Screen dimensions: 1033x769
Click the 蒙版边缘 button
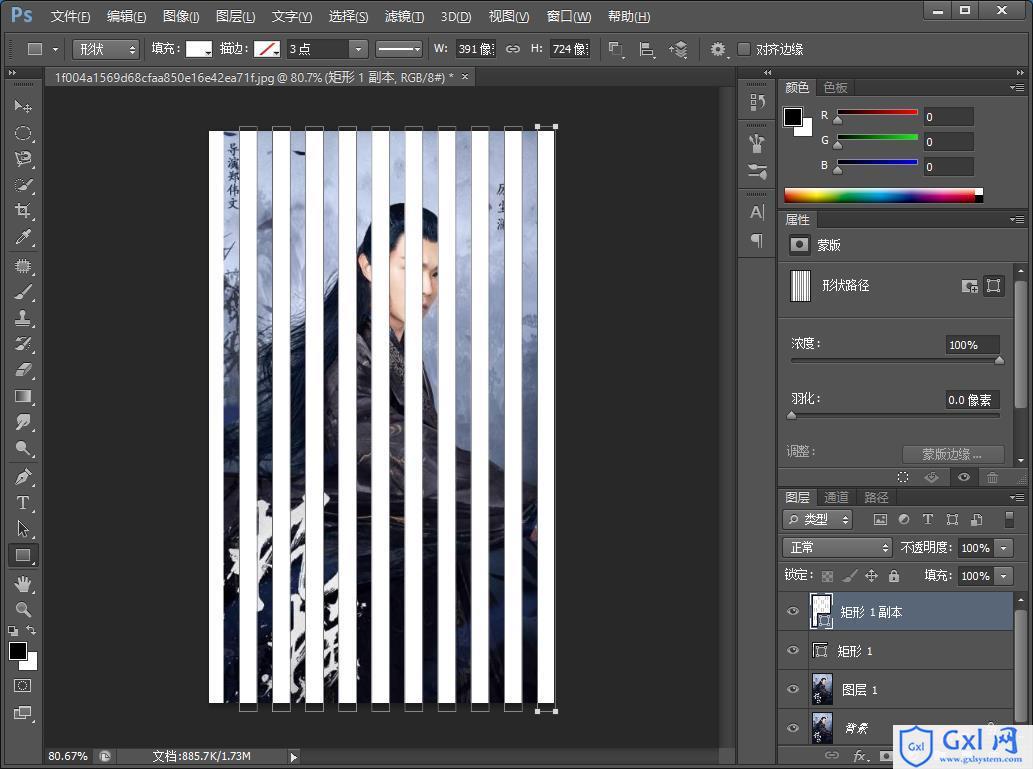pyautogui.click(x=953, y=454)
